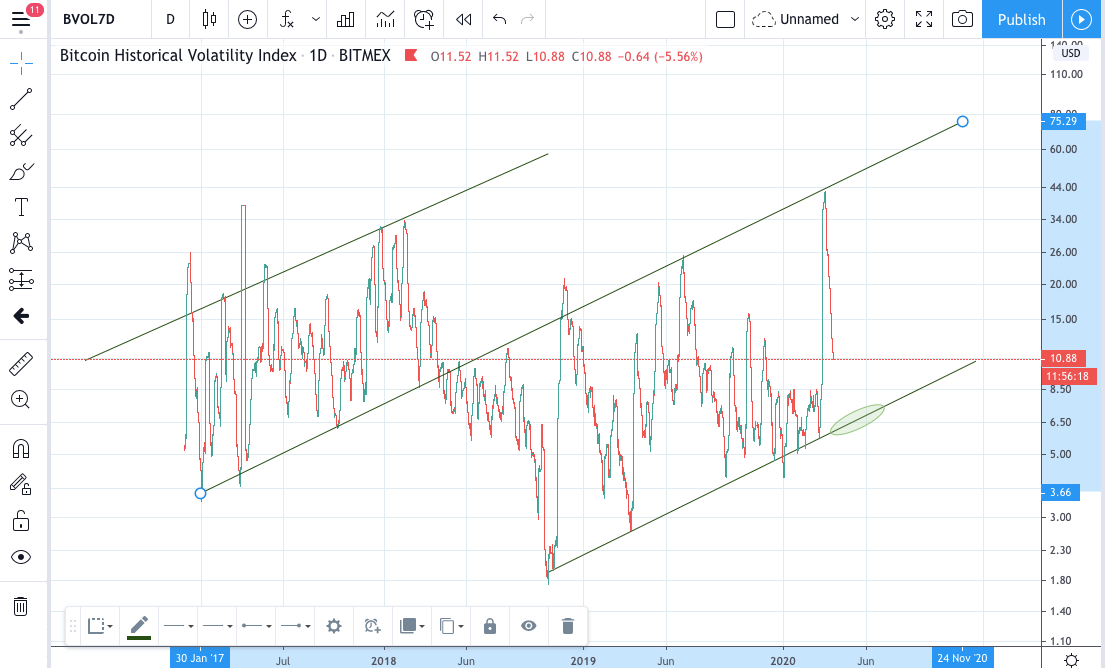Click the 24 Nov '20 date label
This screenshot has width=1105, height=668.
point(963,658)
